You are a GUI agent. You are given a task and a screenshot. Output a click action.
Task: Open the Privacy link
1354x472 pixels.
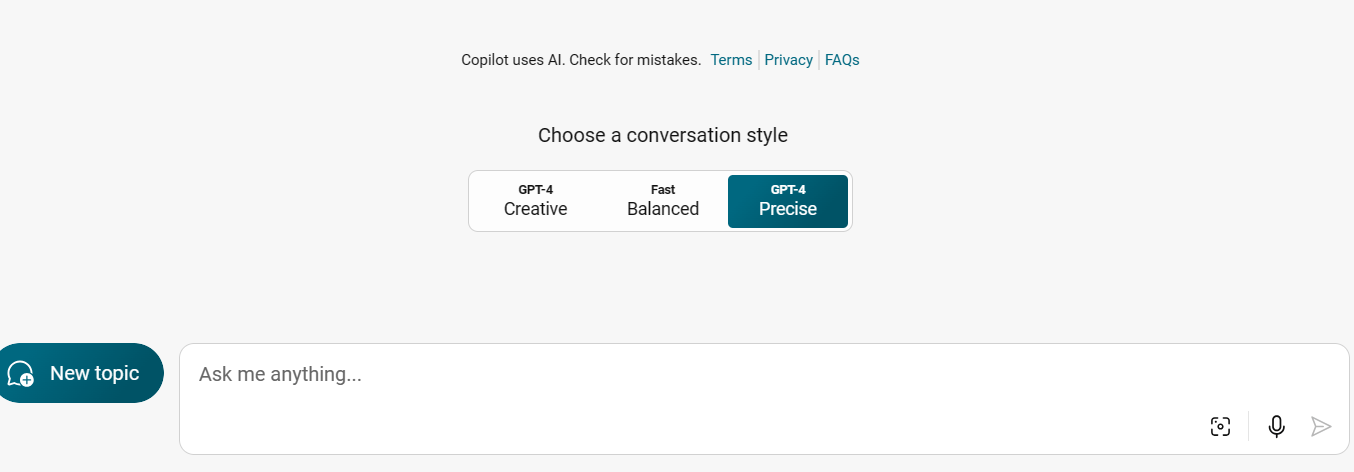(788, 60)
